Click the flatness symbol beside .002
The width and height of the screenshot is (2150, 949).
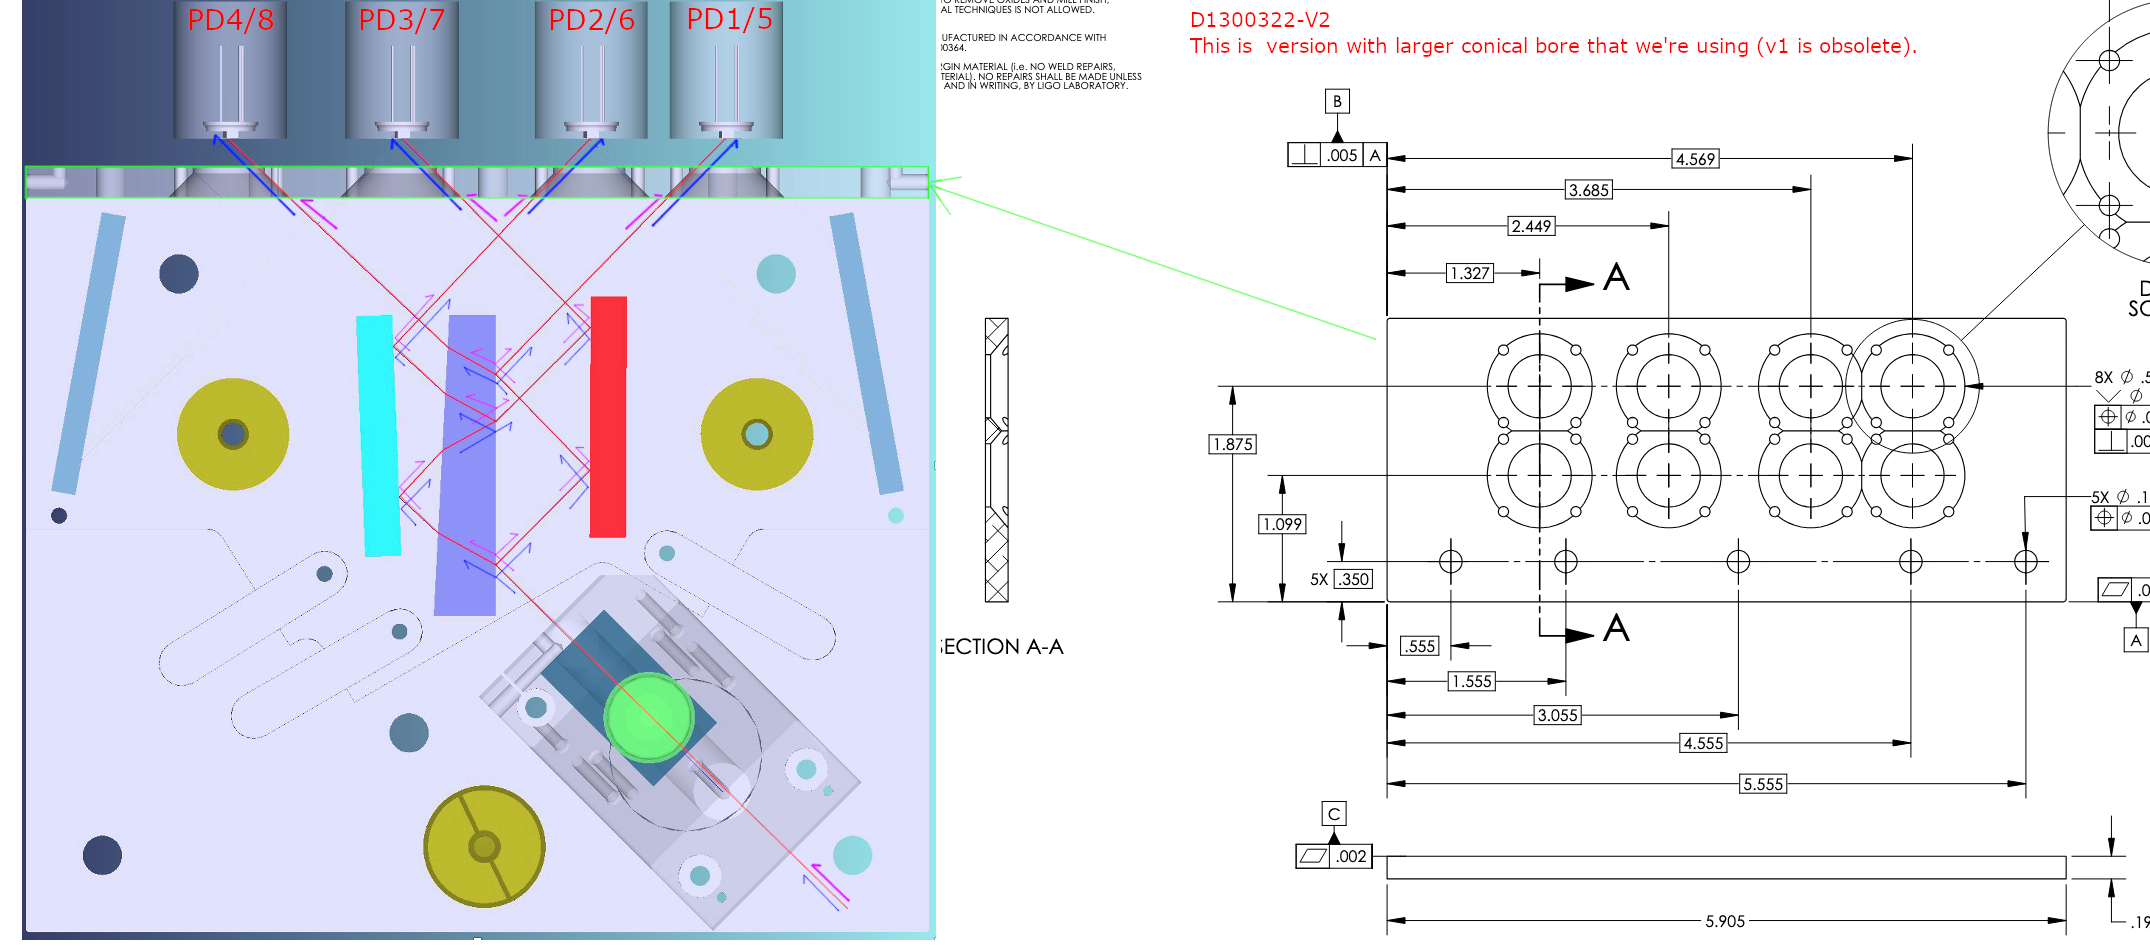click(1312, 856)
